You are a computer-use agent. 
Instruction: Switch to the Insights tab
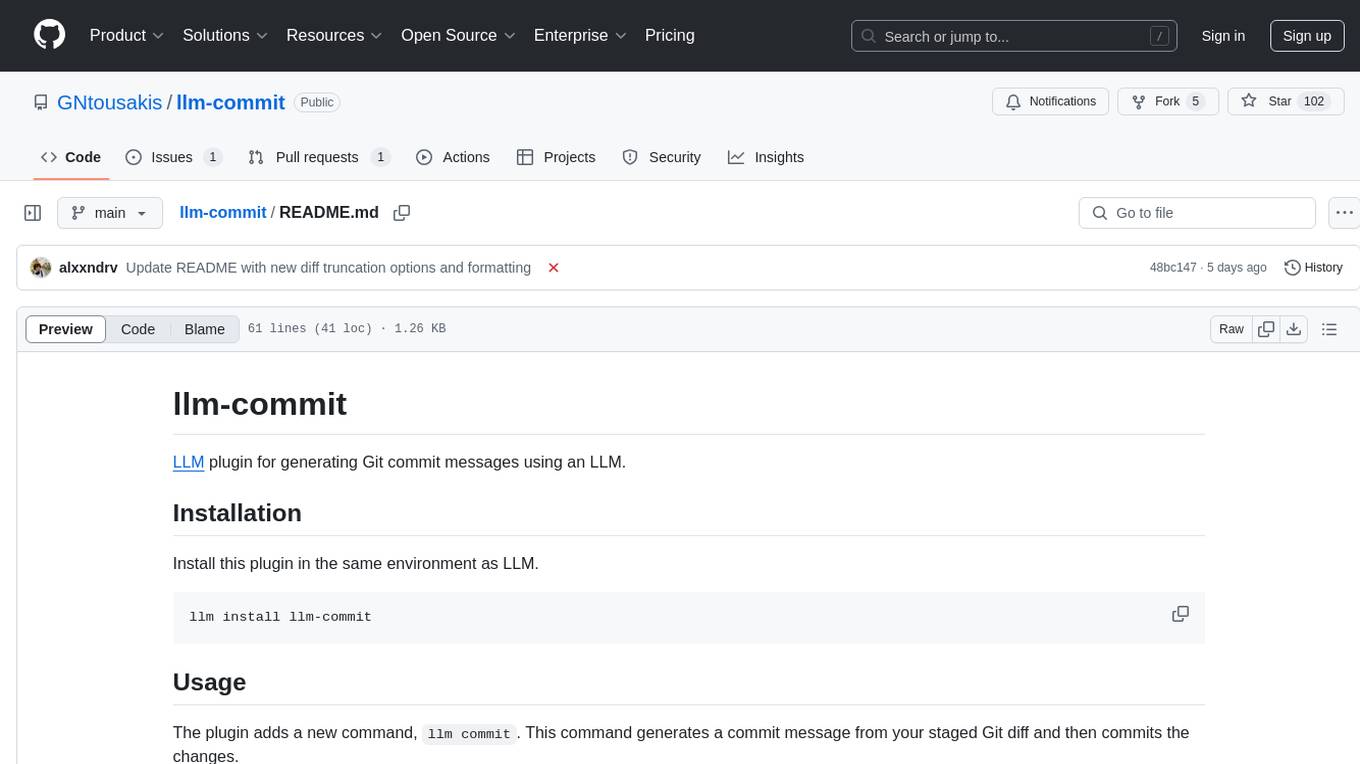coord(766,157)
